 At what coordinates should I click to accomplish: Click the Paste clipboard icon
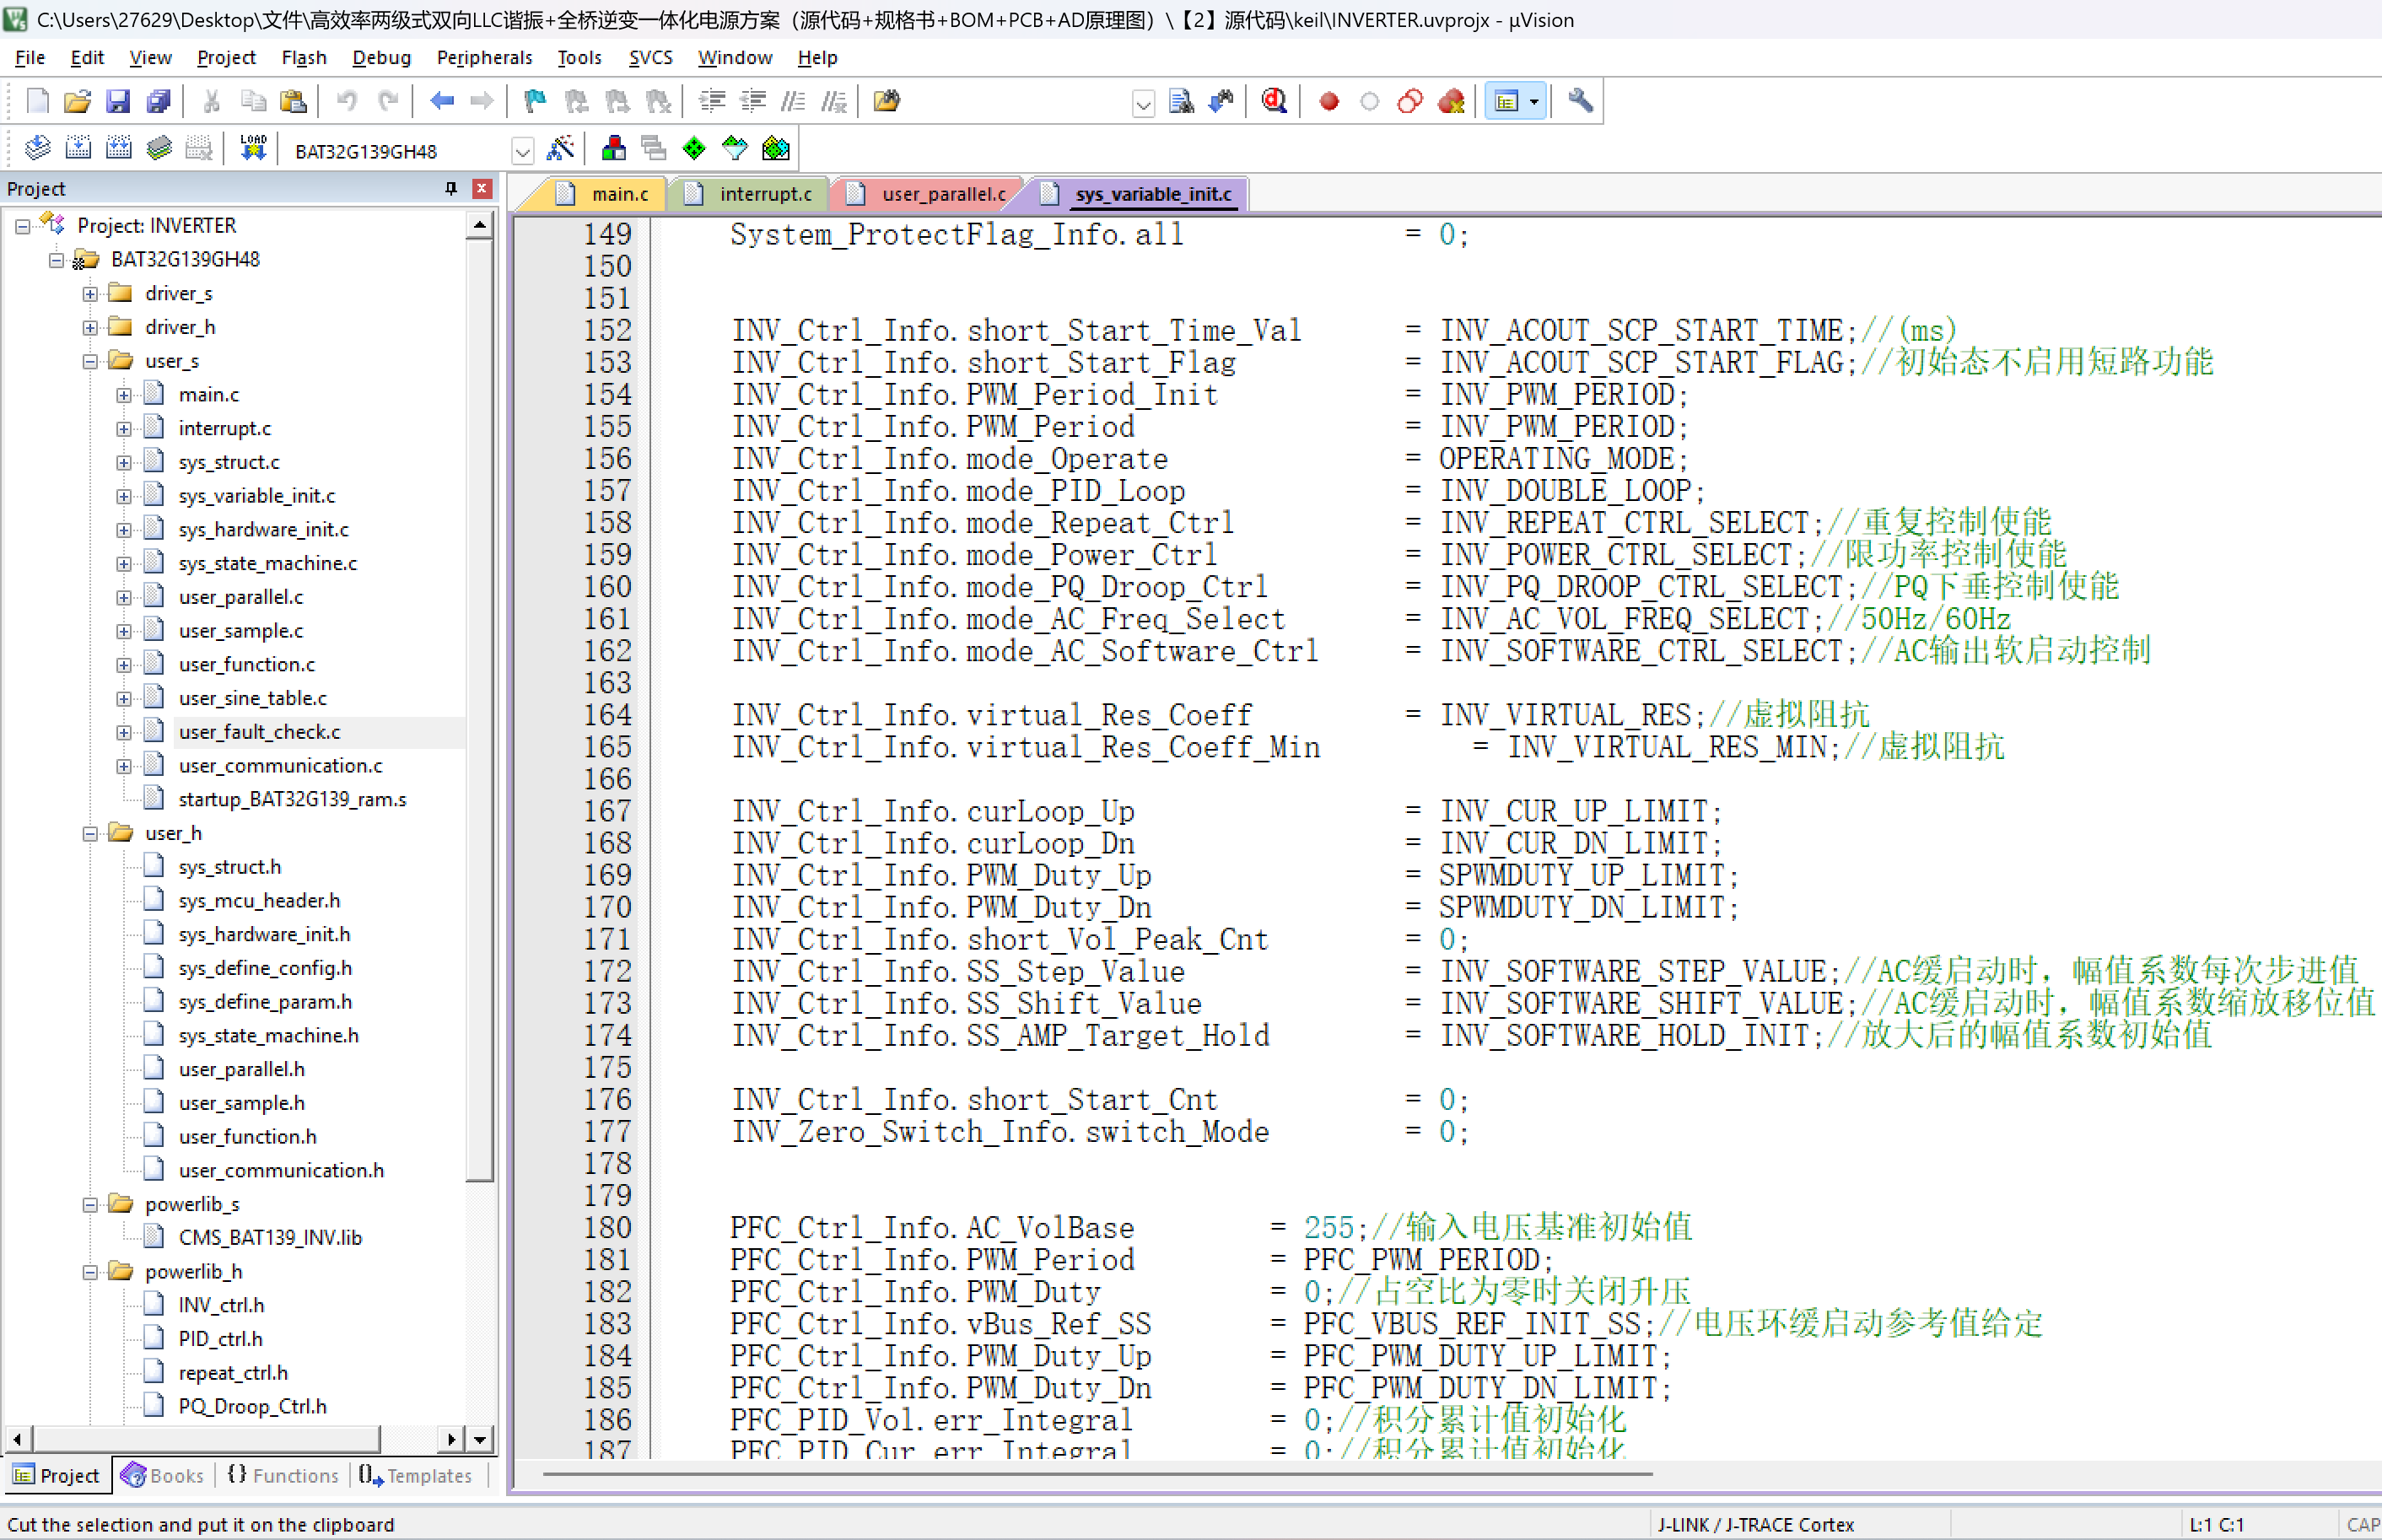click(x=293, y=101)
